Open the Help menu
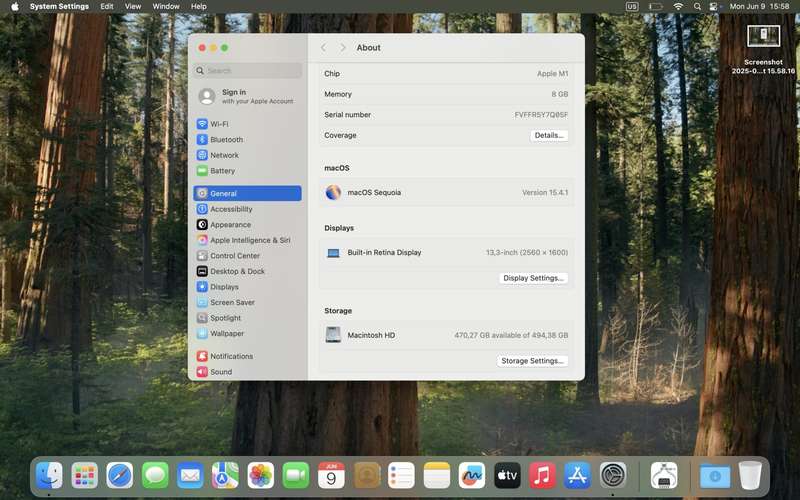The image size is (800, 500). click(198, 7)
